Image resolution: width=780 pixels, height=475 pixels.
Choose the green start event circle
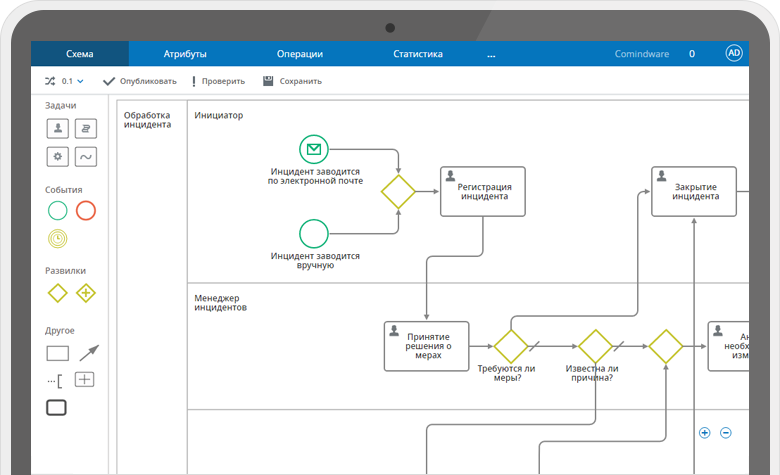[58, 210]
